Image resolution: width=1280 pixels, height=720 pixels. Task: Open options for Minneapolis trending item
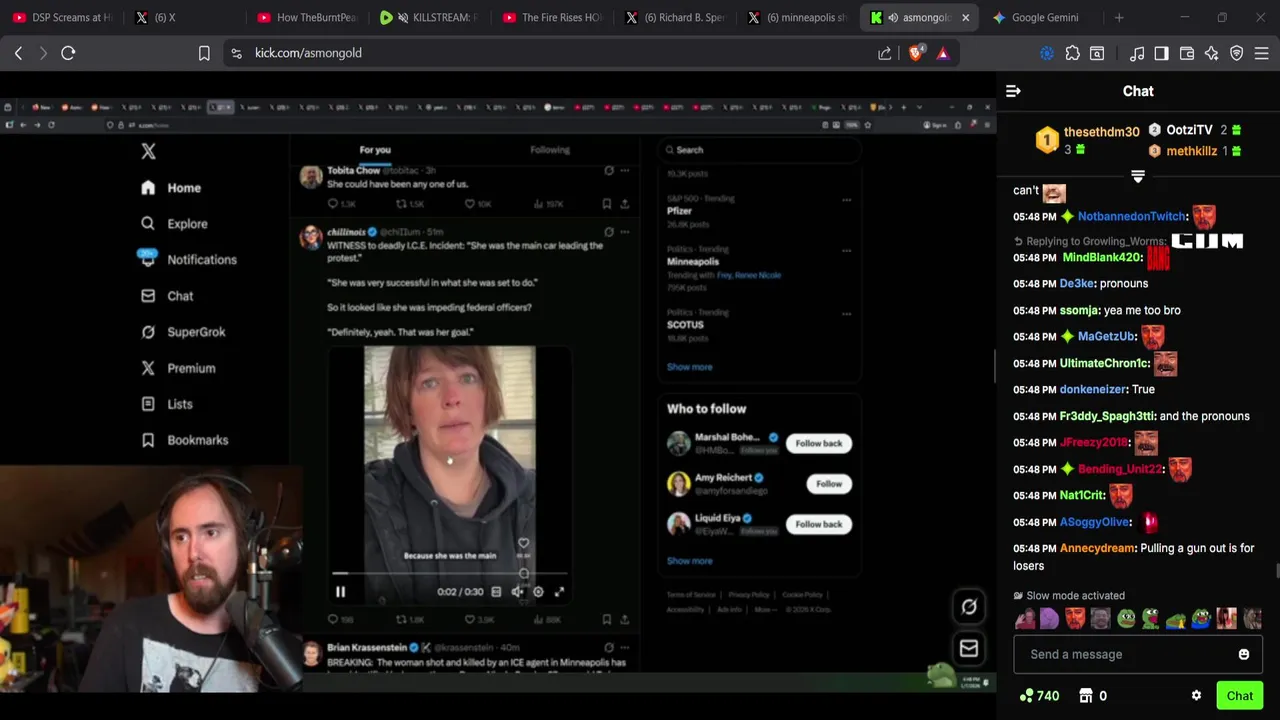pyautogui.click(x=846, y=250)
